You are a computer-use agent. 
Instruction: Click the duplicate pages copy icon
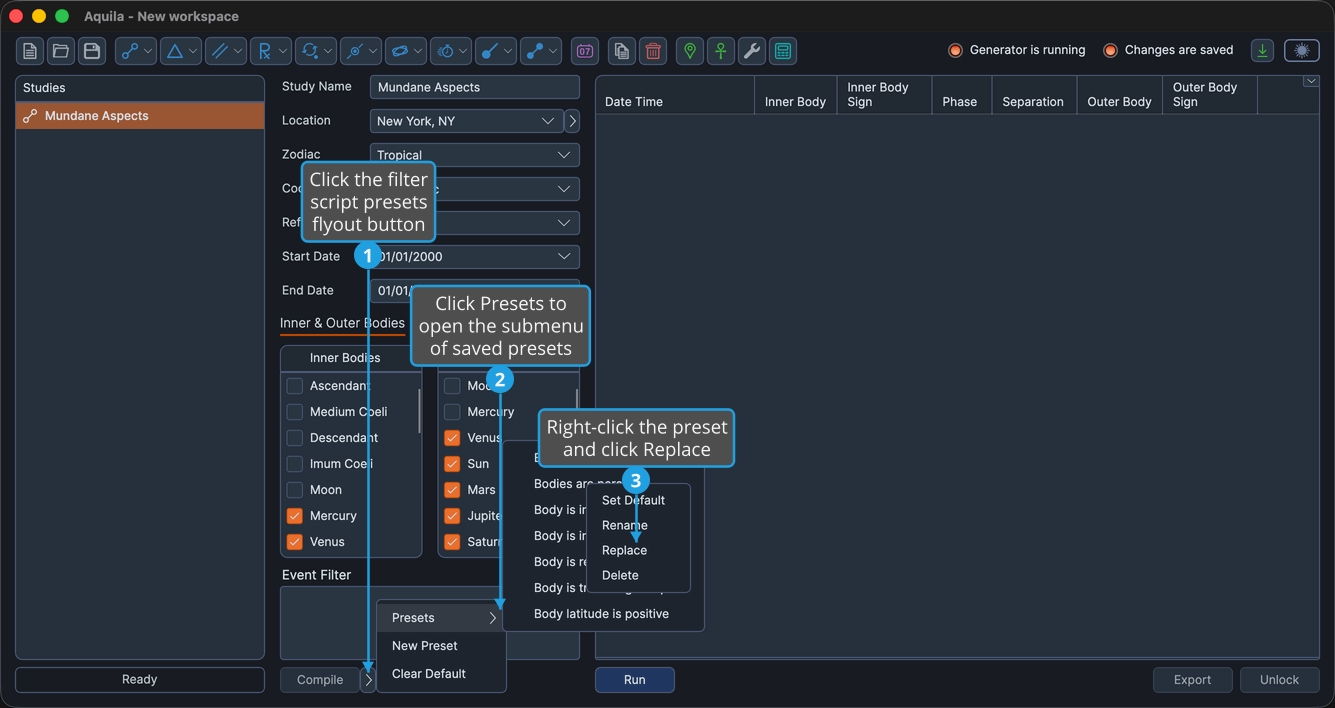[622, 51]
